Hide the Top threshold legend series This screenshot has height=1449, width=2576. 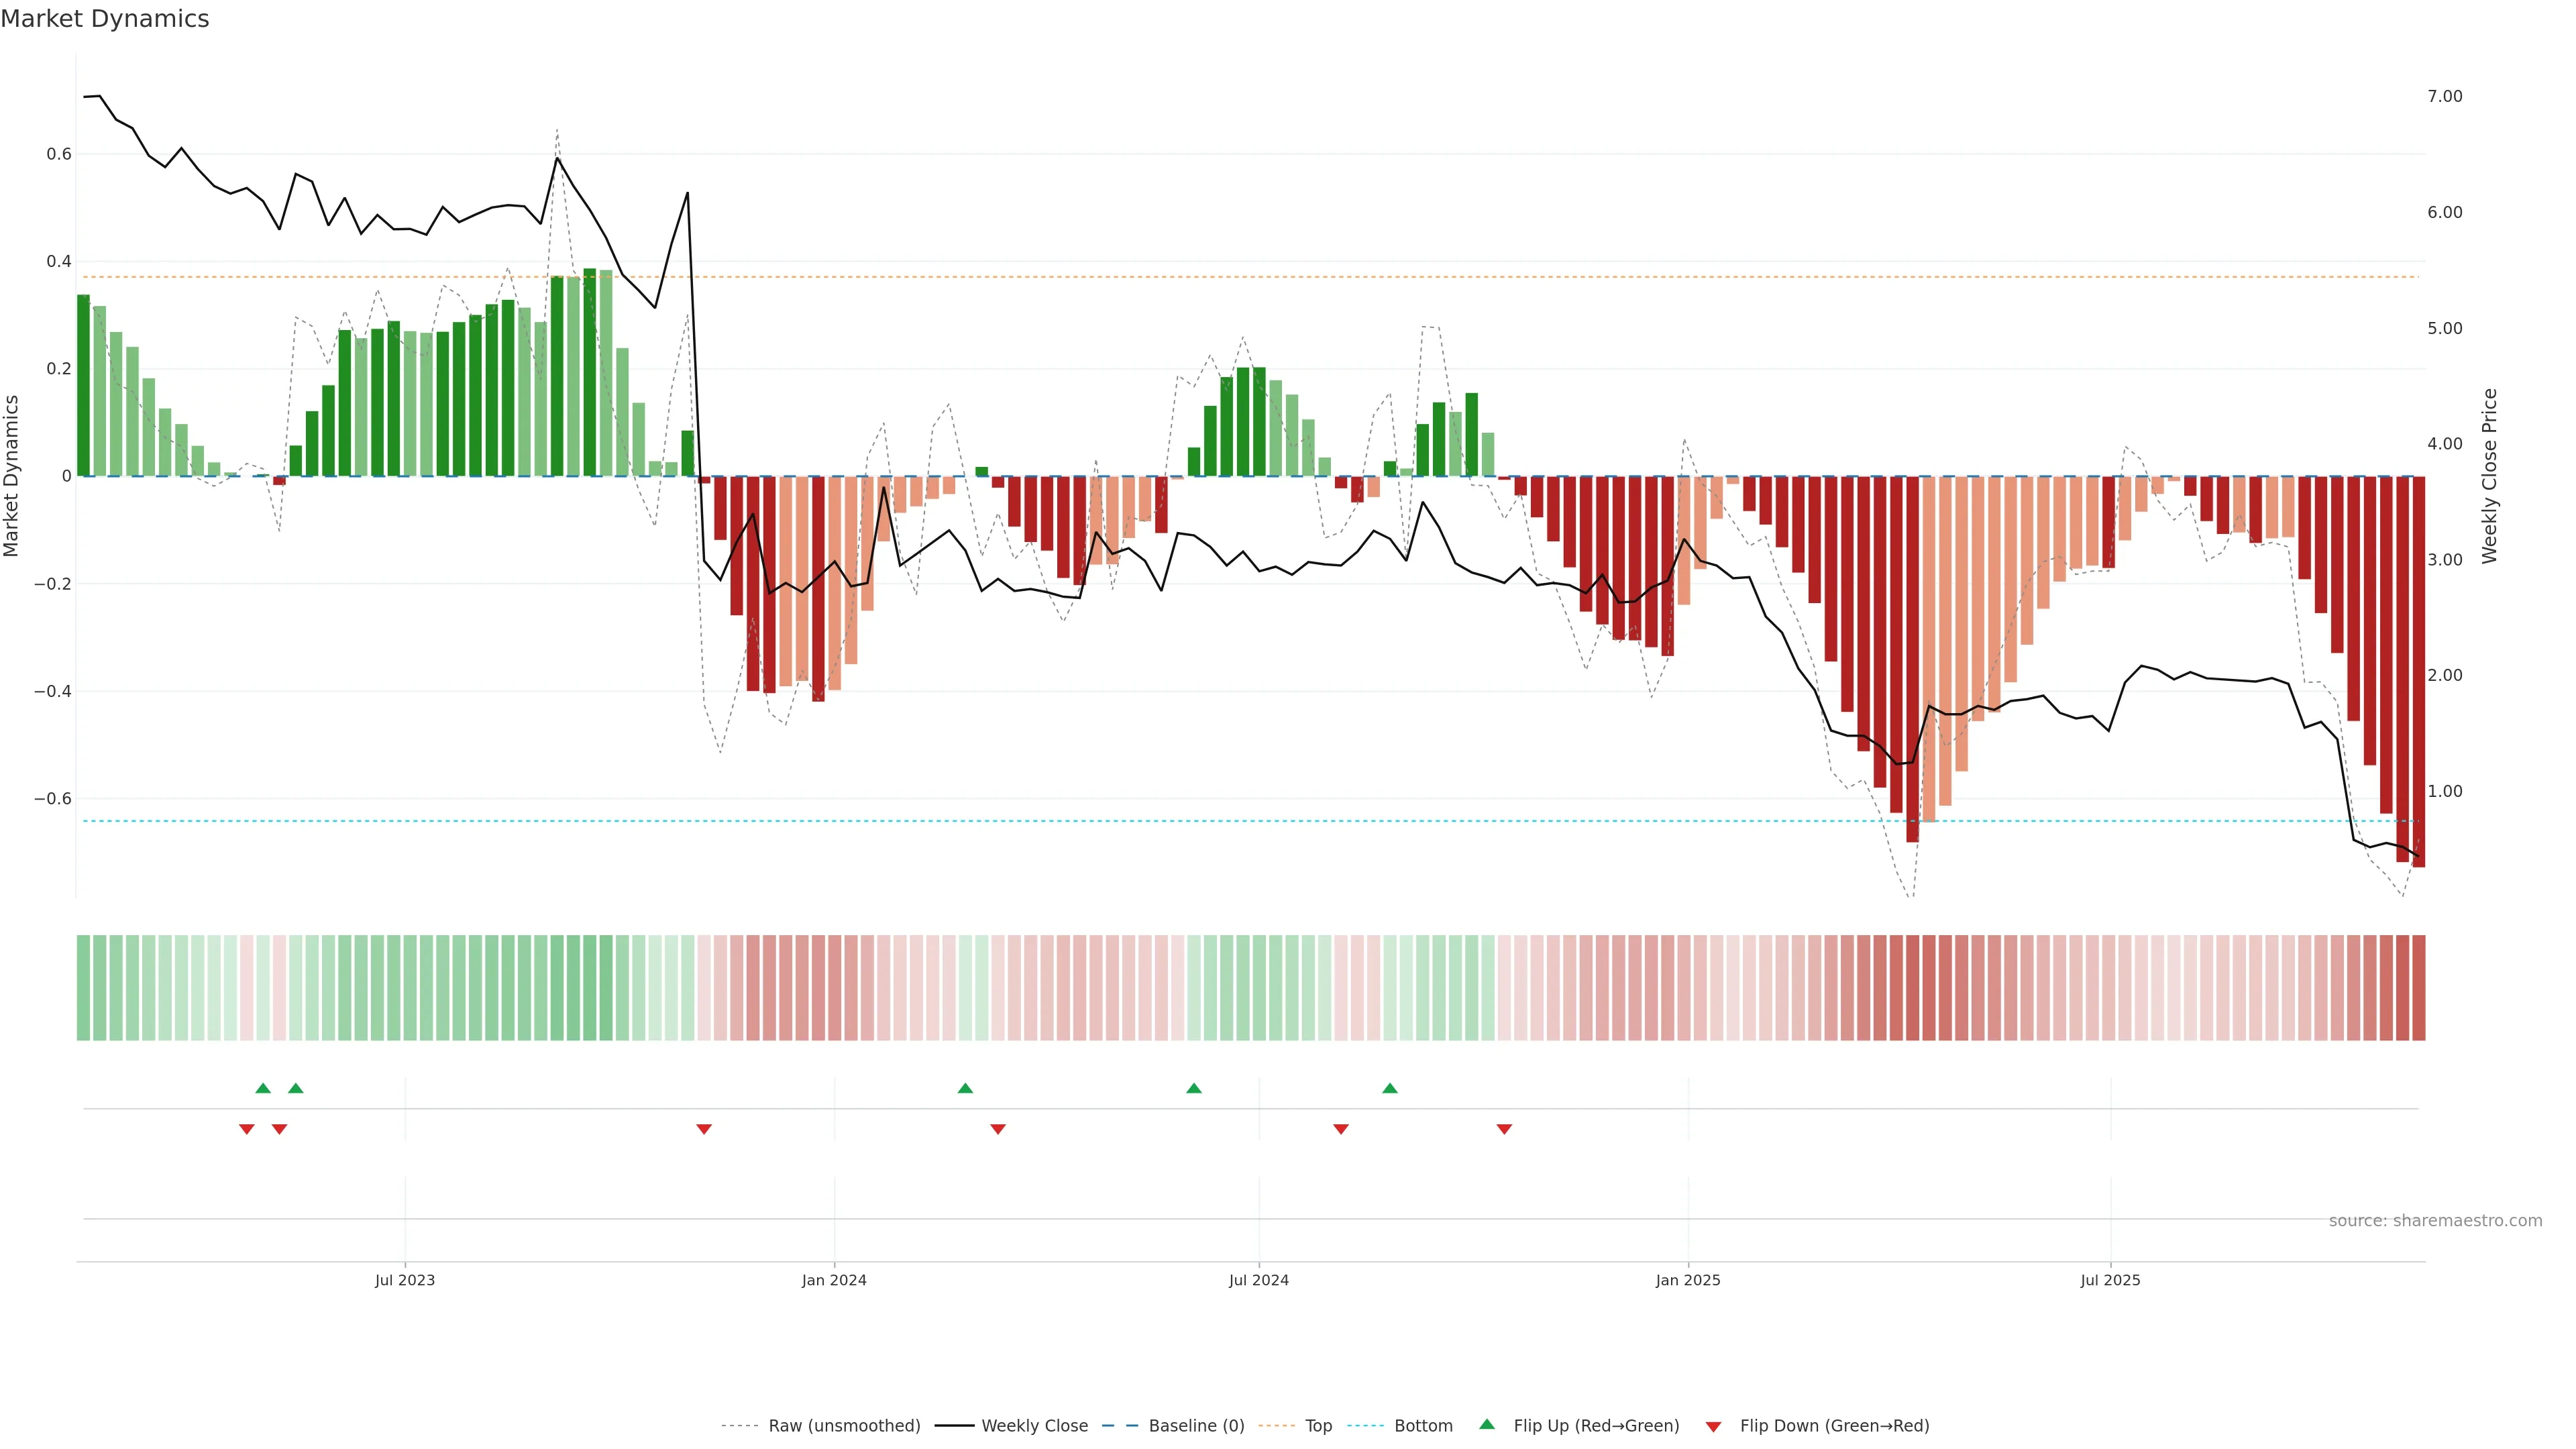(x=1318, y=1426)
